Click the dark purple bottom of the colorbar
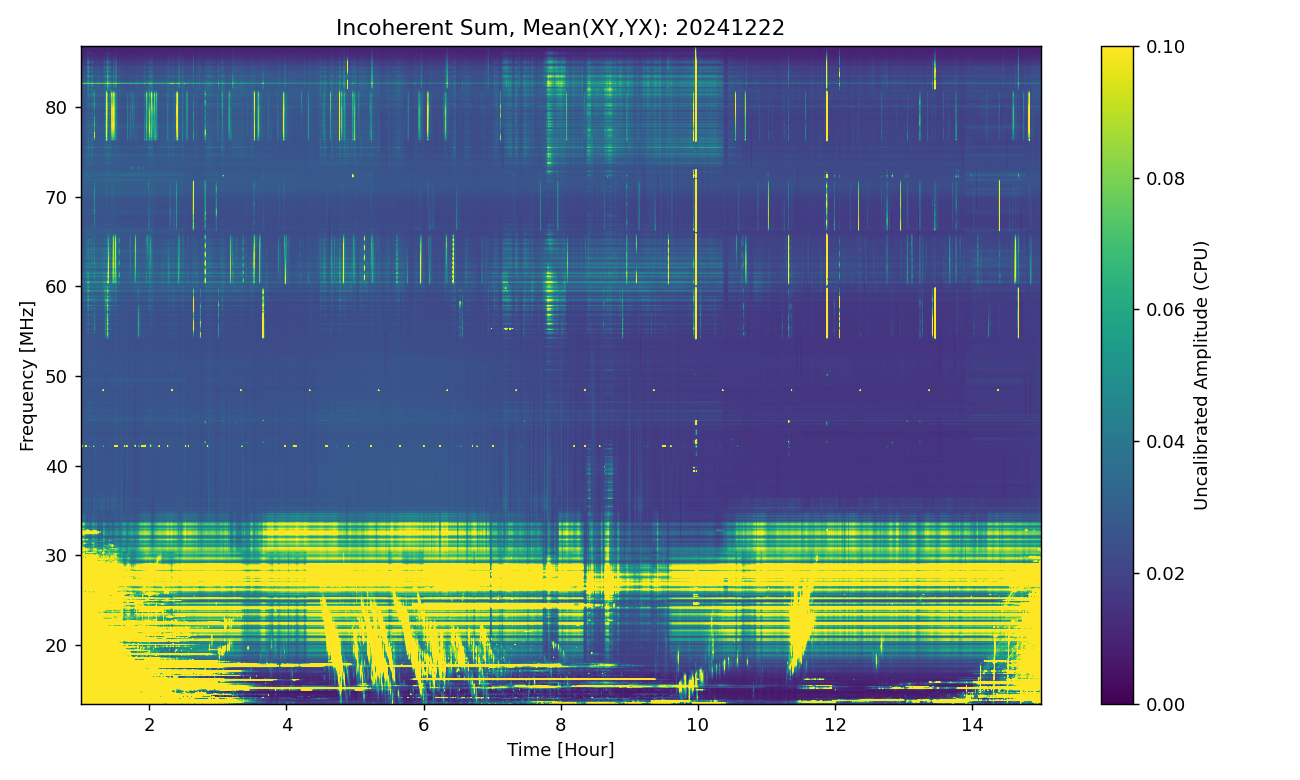Screen dimensions: 1300x780 click(1117, 699)
